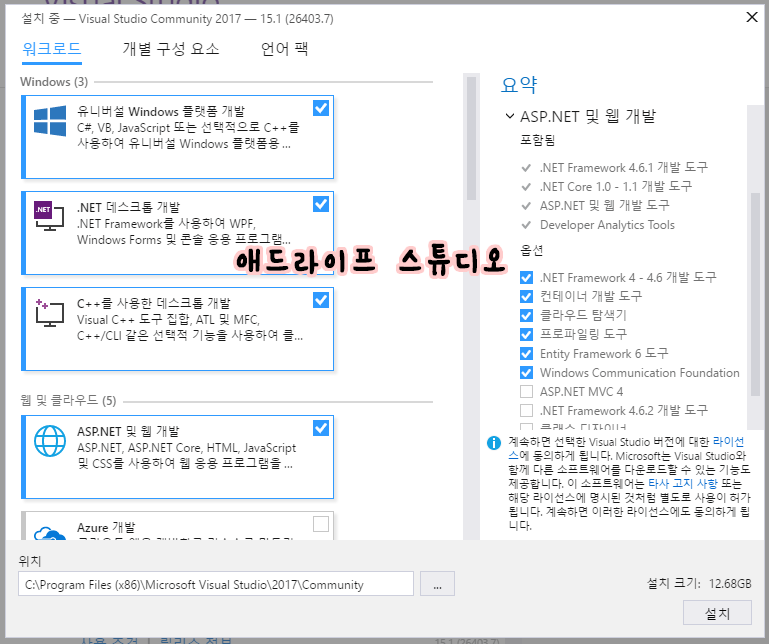The height and width of the screenshot is (644, 769).
Task: Toggle the profiling tools option checkbox
Action: (526, 335)
